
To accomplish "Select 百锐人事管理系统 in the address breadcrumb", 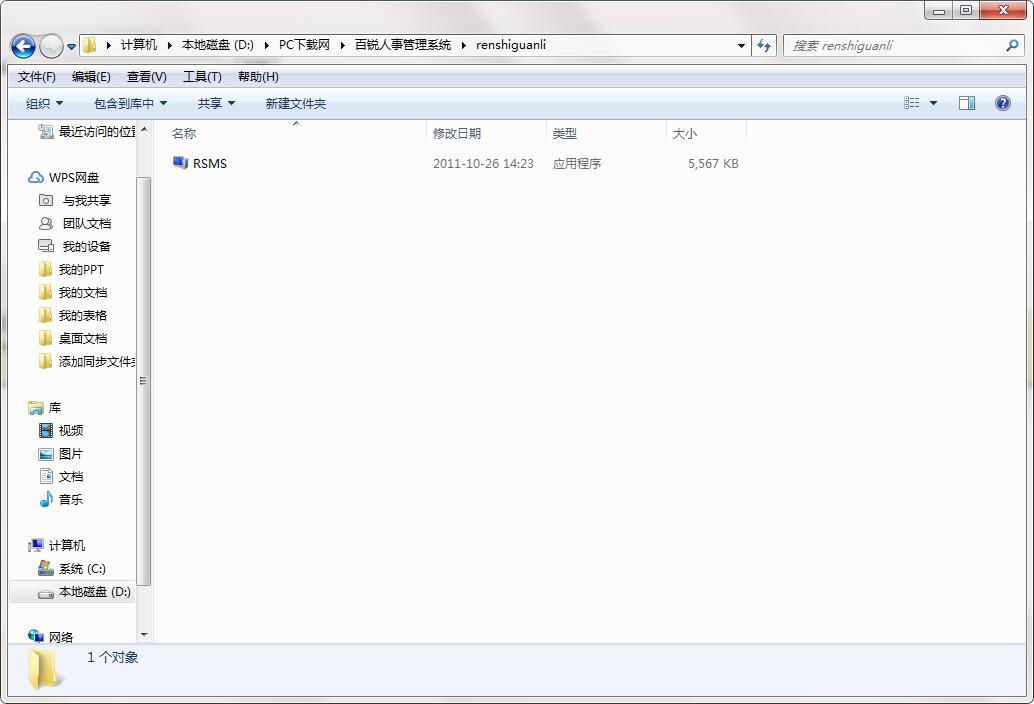I will (x=403, y=45).
